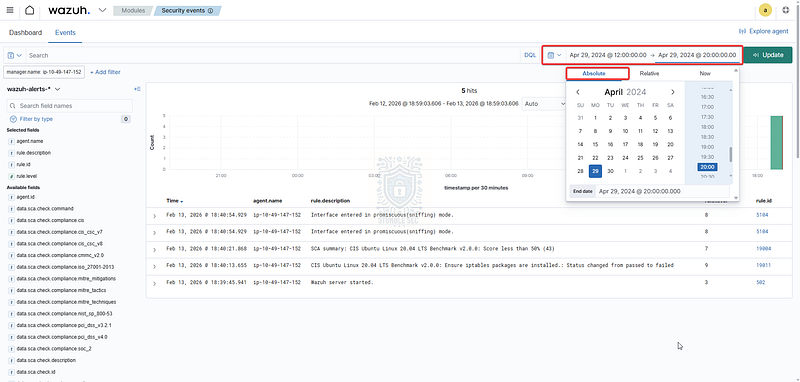This screenshot has height=382, width=800.
Task: Select the Relative tab in date popover
Action: 649,73
